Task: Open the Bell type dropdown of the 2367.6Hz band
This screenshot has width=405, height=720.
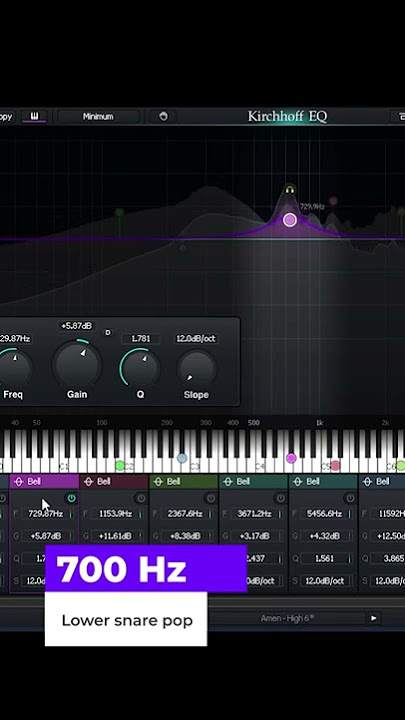Action: (184, 482)
